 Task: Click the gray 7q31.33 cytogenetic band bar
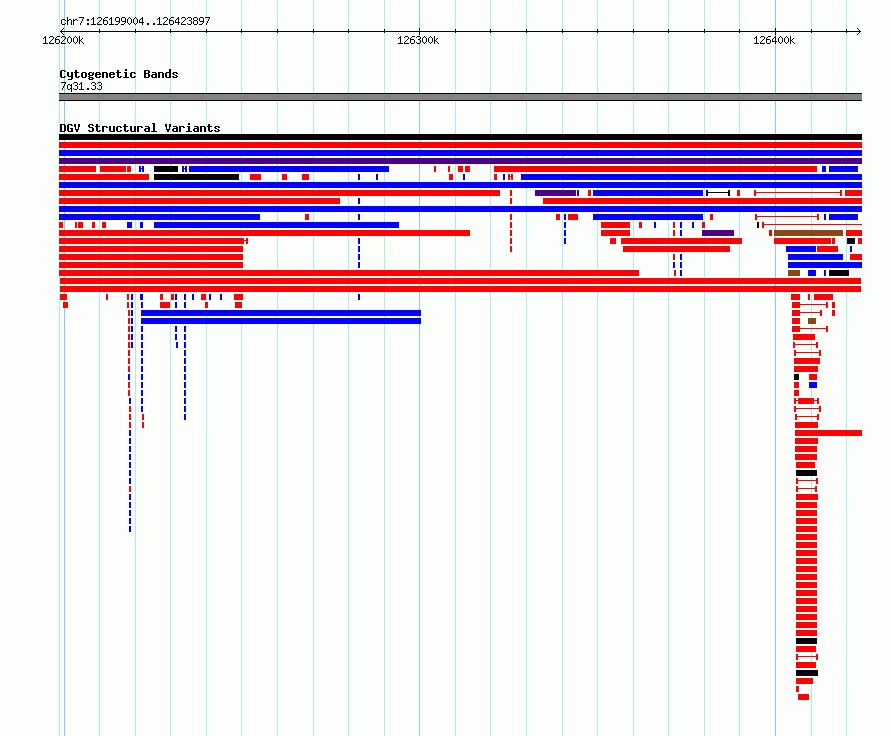pos(460,97)
